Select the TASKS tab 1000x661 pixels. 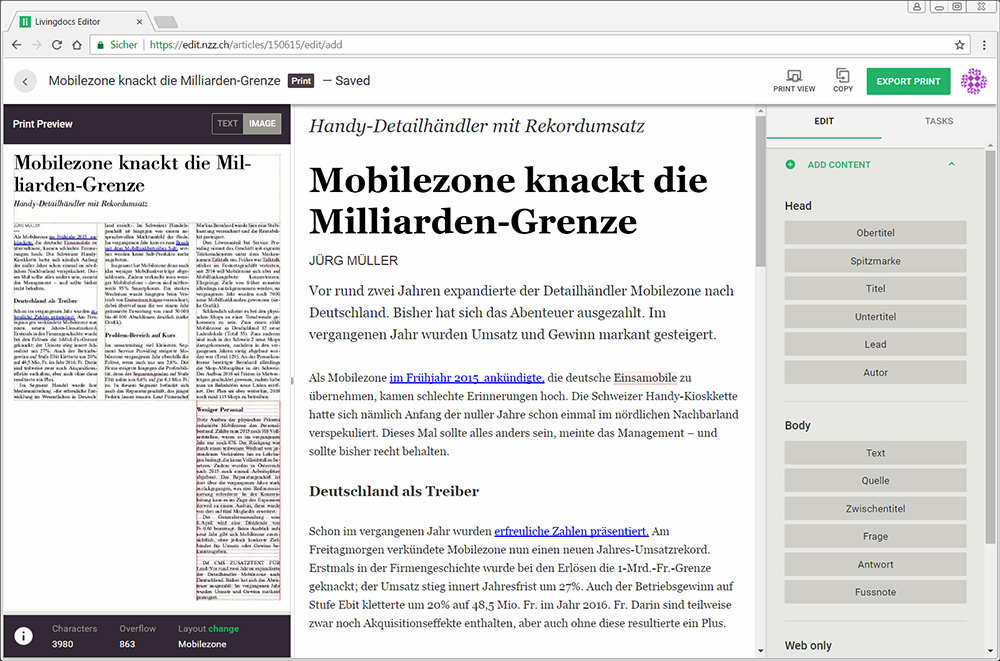(x=939, y=121)
